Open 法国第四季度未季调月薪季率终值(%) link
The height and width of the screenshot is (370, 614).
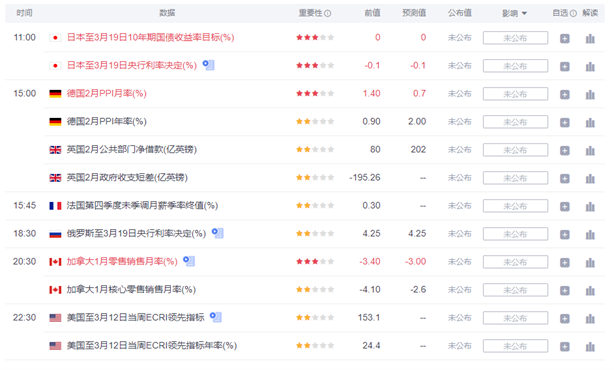[142, 205]
